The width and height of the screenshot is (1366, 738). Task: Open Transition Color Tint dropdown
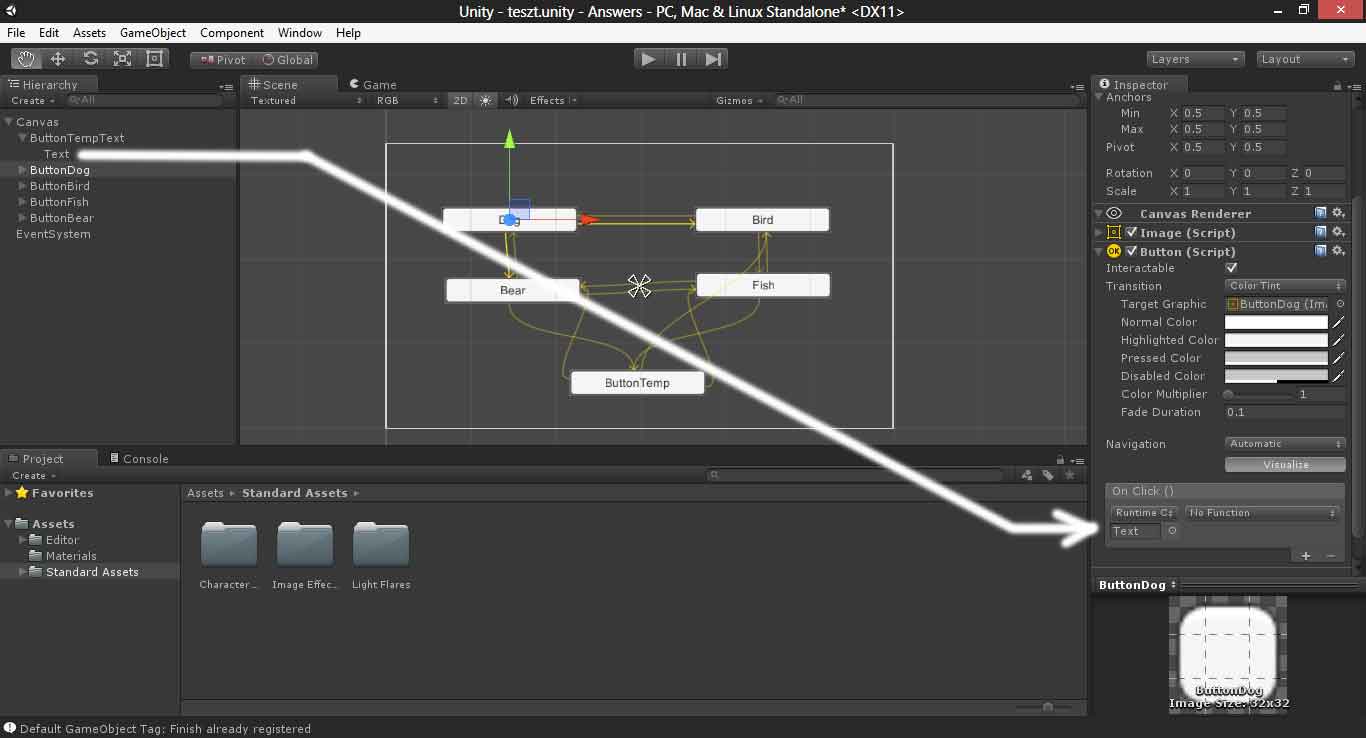[1285, 286]
